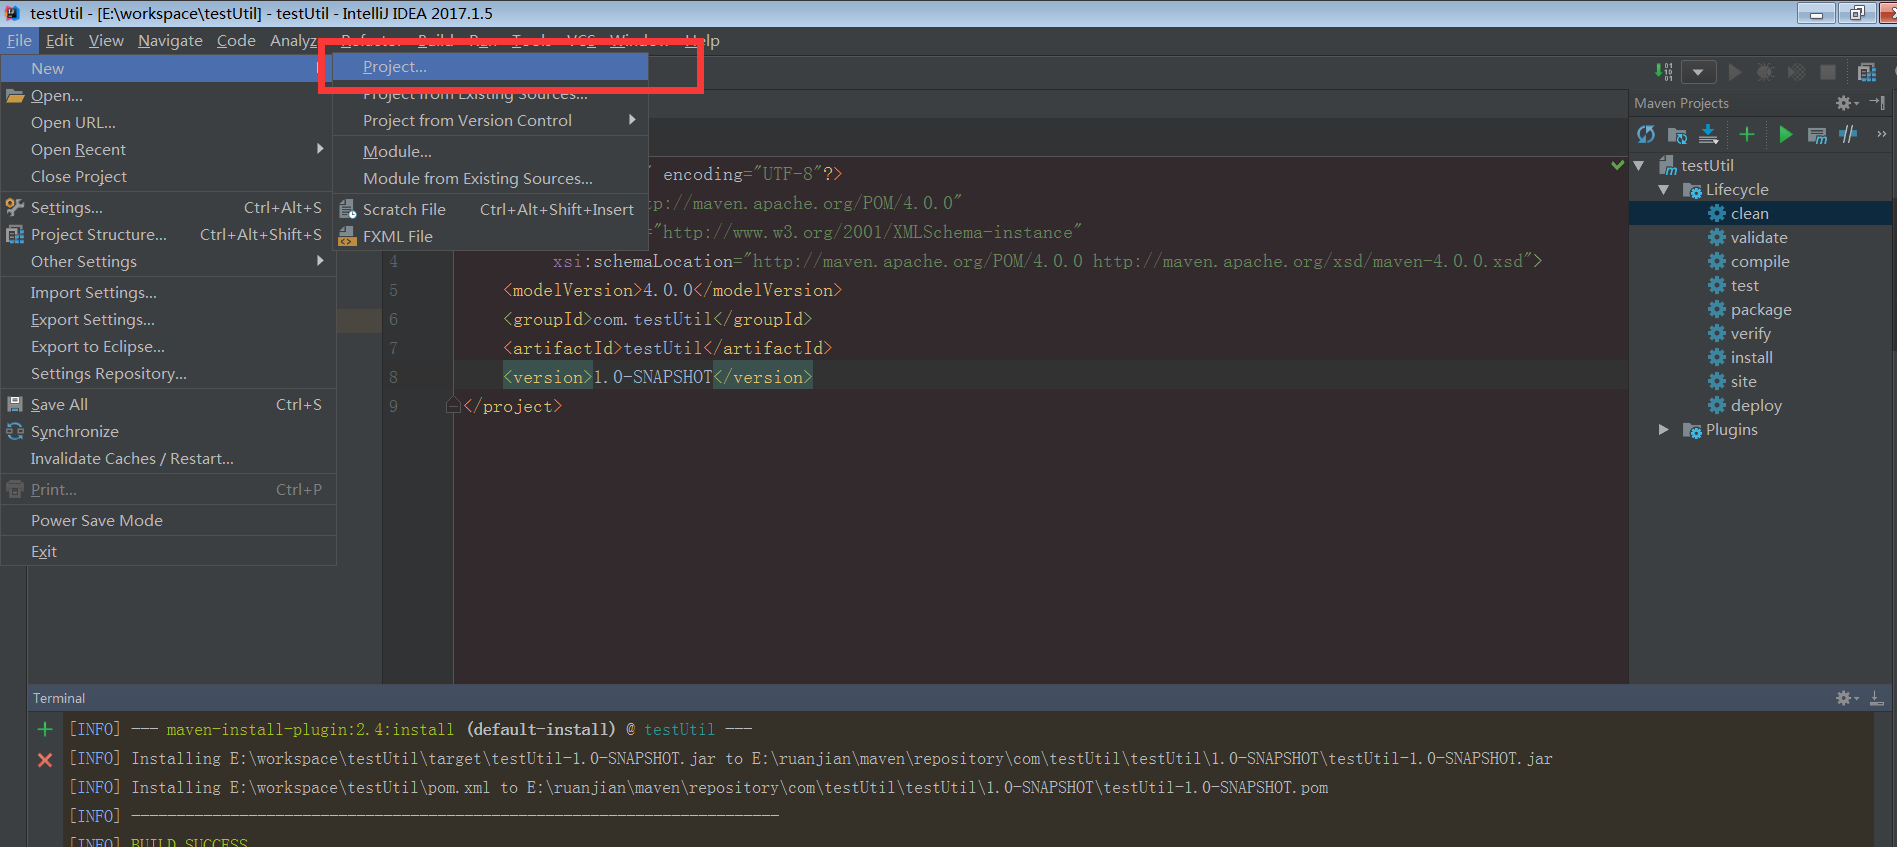This screenshot has width=1897, height=847.
Task: Click Synchronize menu entry
Action: coord(168,431)
